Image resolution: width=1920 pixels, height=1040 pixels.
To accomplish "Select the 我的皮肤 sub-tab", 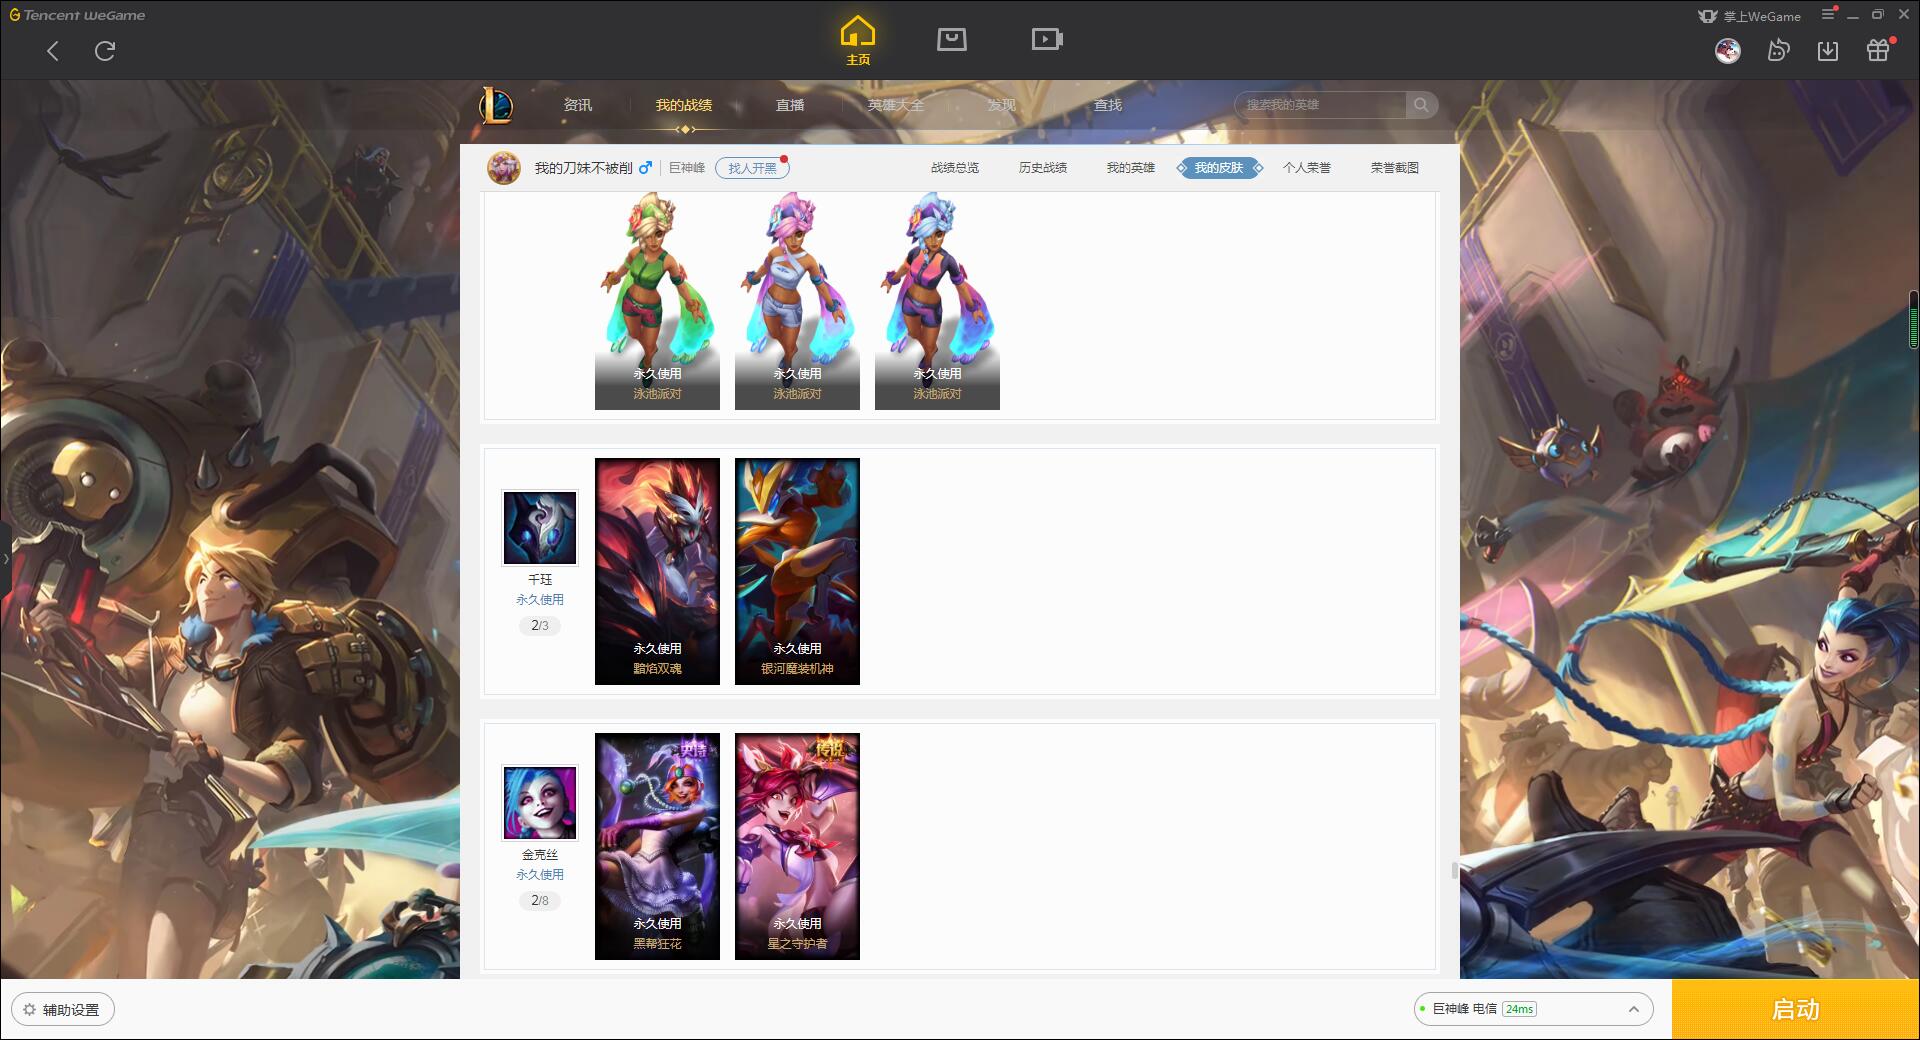I will coord(1219,168).
